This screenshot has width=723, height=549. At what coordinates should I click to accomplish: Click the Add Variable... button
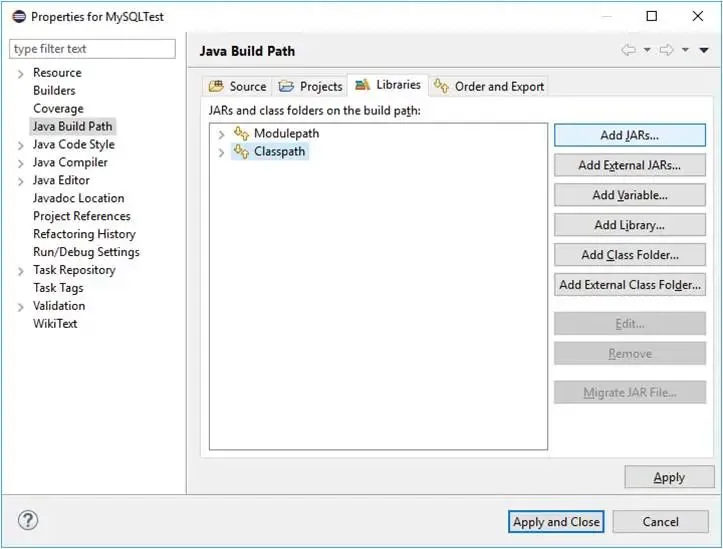click(630, 195)
